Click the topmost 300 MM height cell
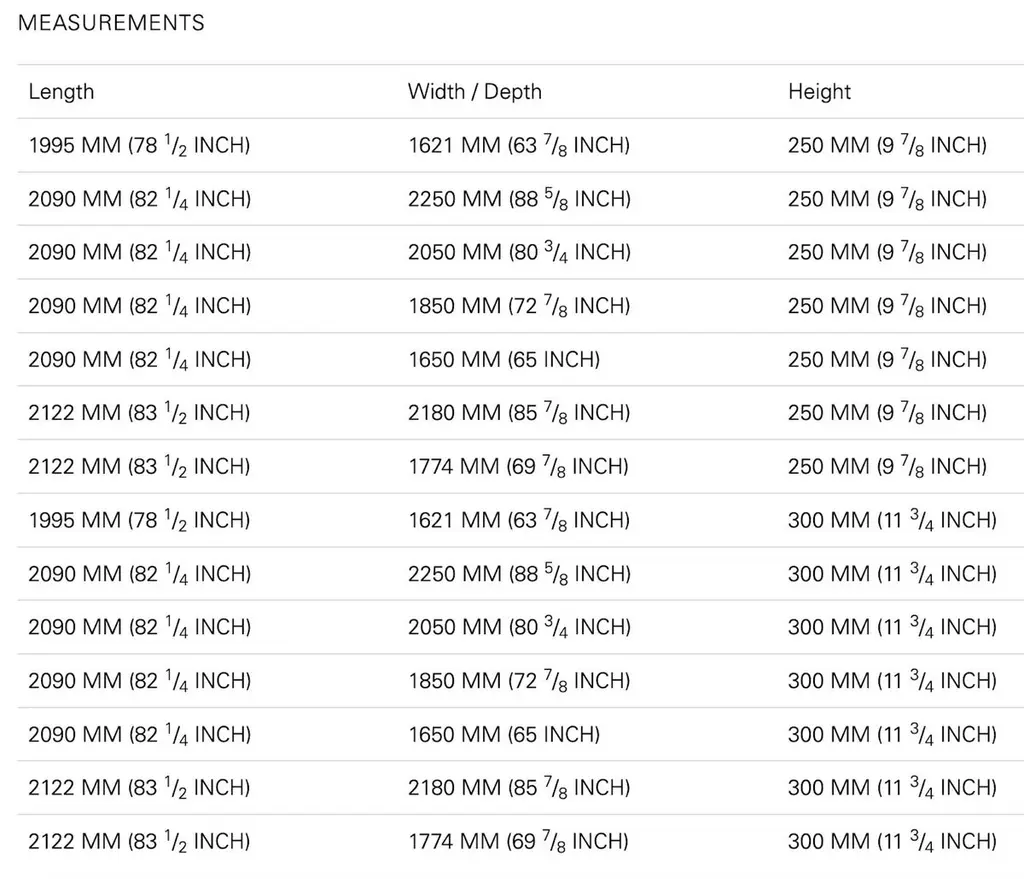1024x879 pixels. point(892,520)
